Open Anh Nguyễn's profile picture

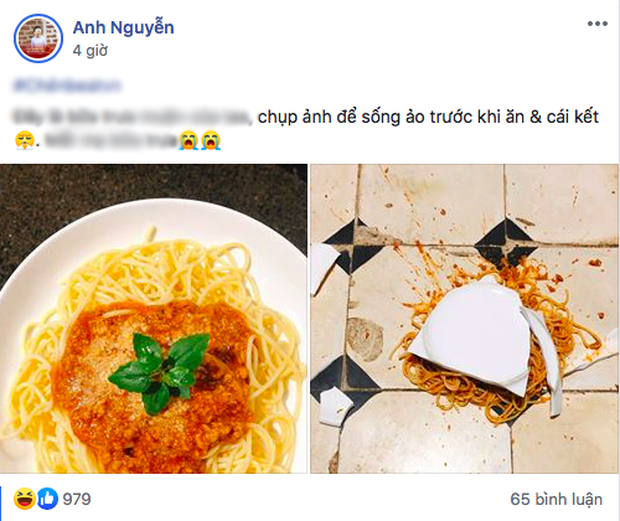tap(38, 38)
